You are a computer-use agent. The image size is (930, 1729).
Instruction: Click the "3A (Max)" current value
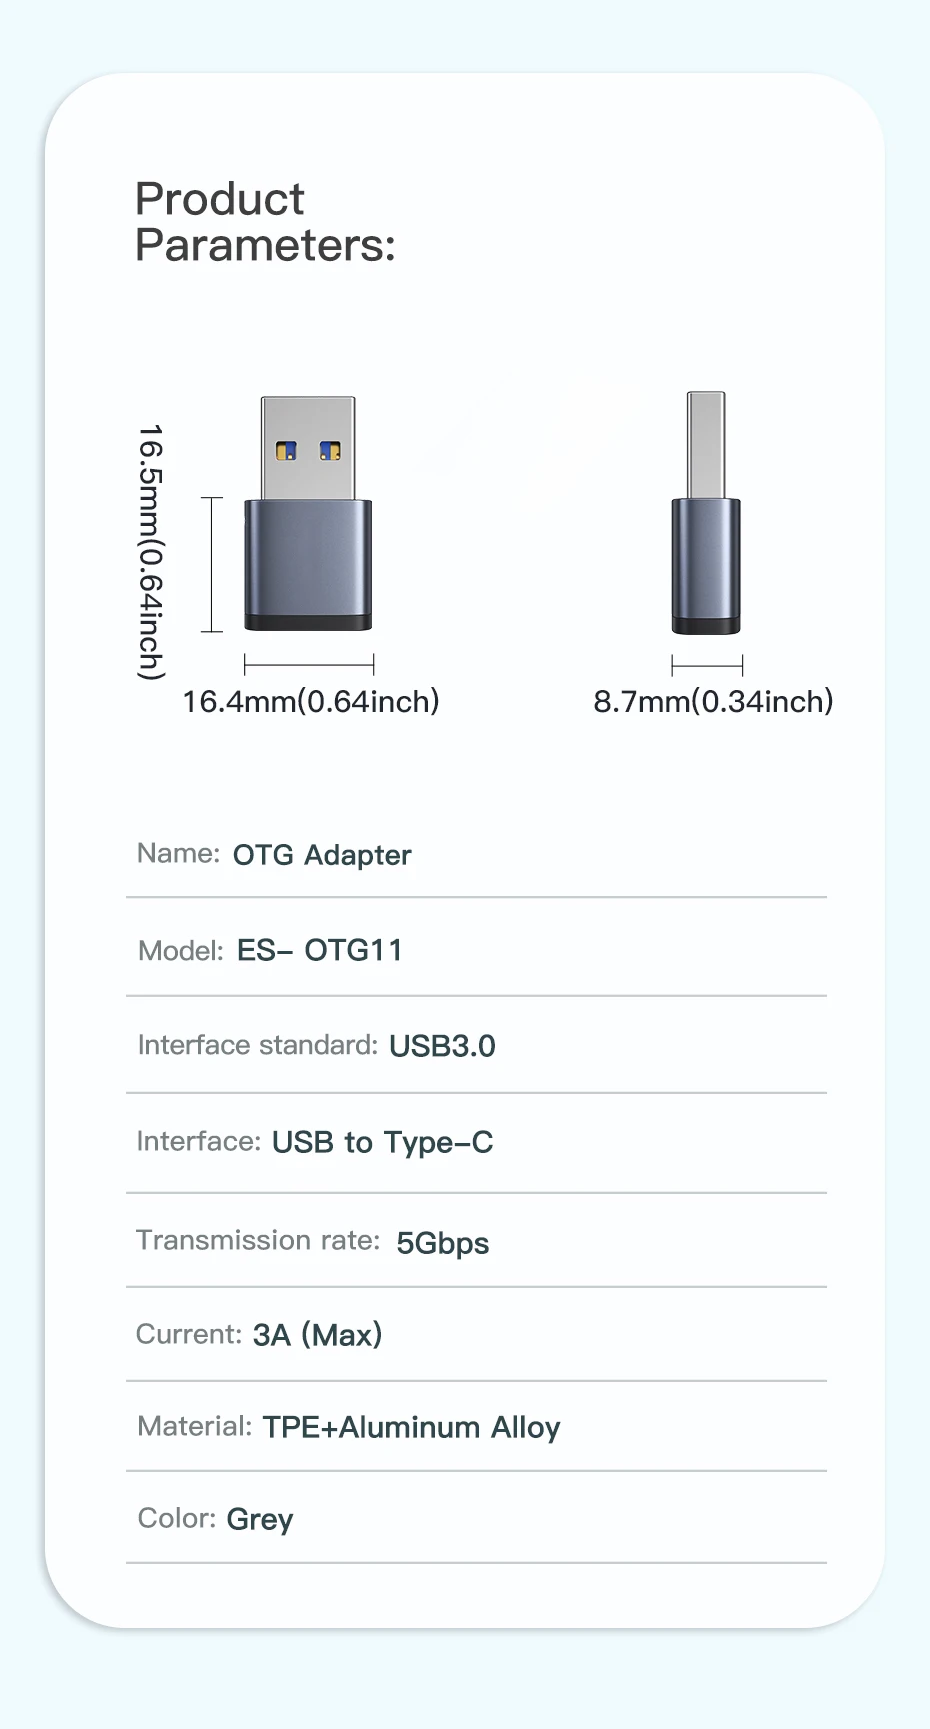[317, 1335]
